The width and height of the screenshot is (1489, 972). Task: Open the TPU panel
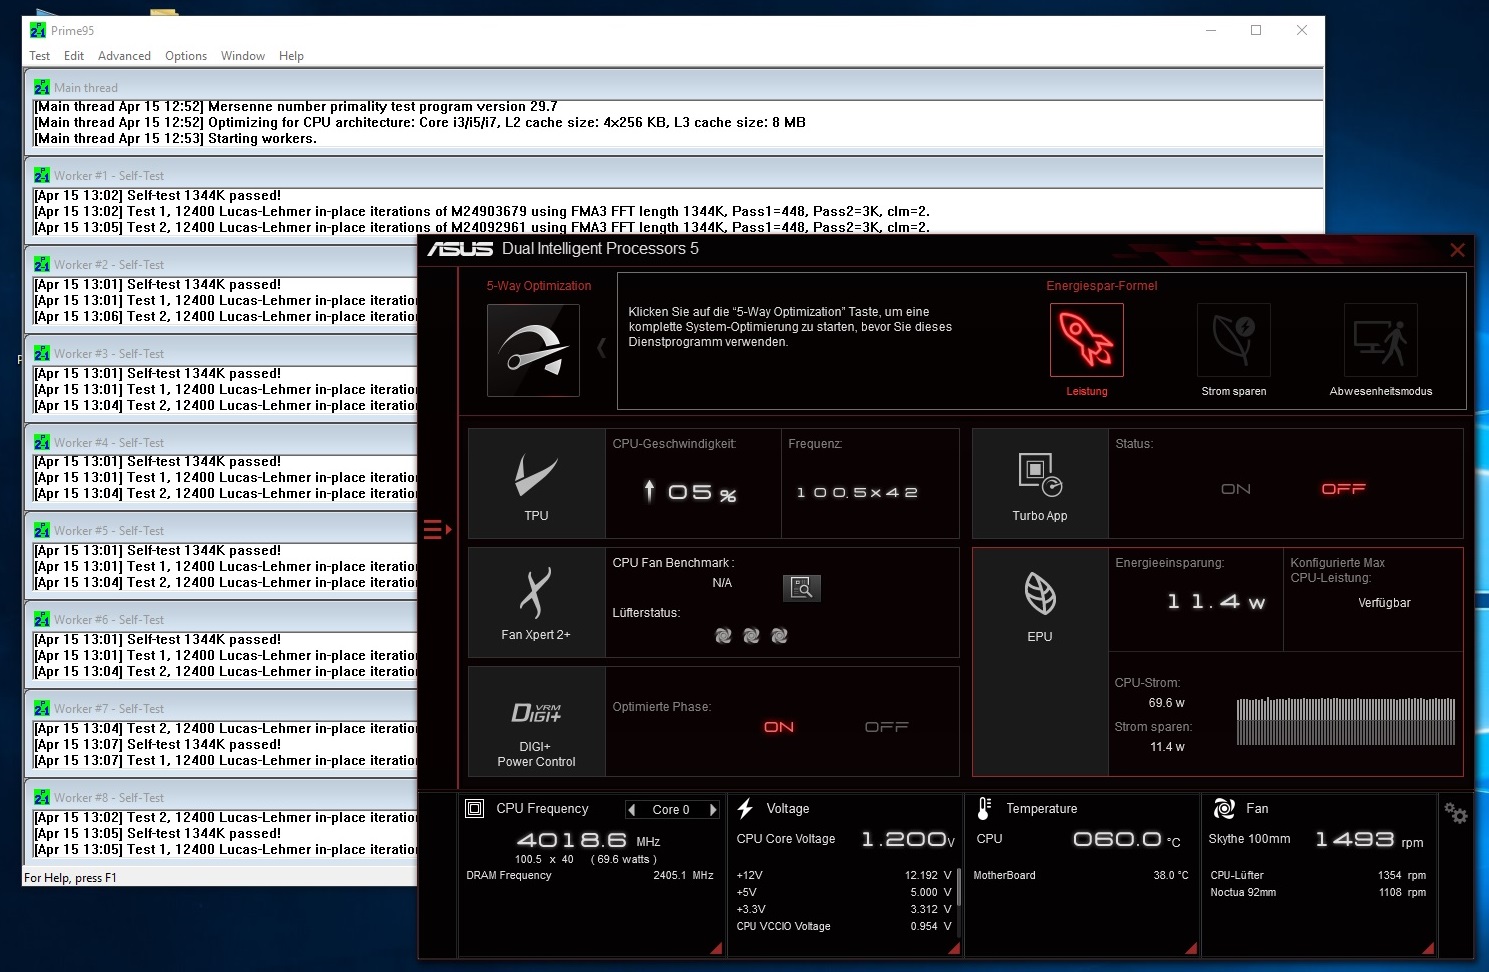tap(536, 484)
